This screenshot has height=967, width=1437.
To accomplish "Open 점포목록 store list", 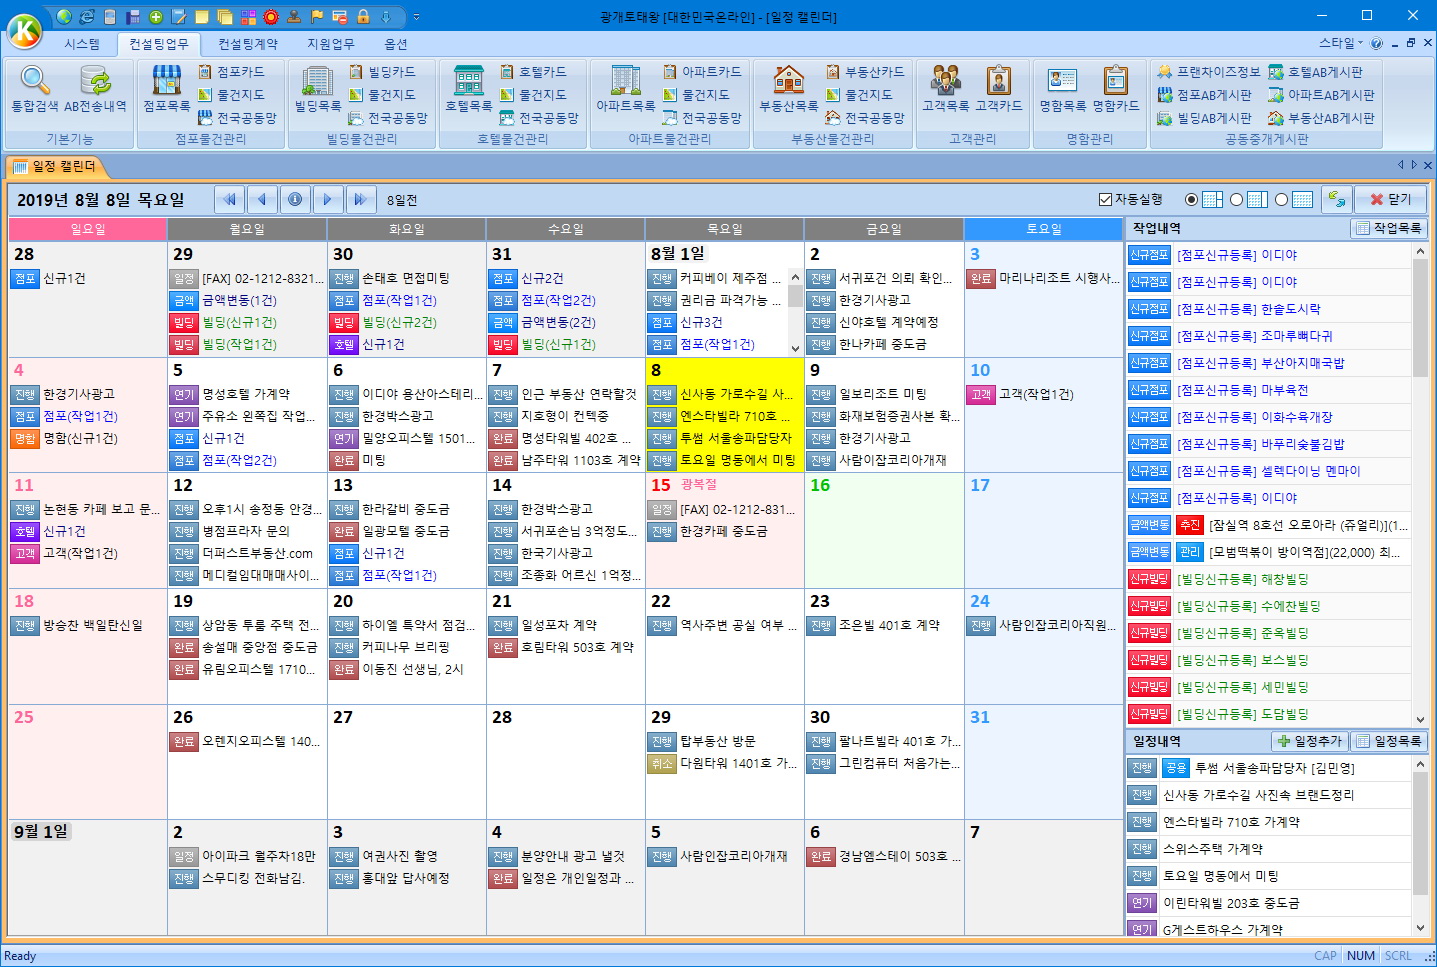I will pos(166,88).
